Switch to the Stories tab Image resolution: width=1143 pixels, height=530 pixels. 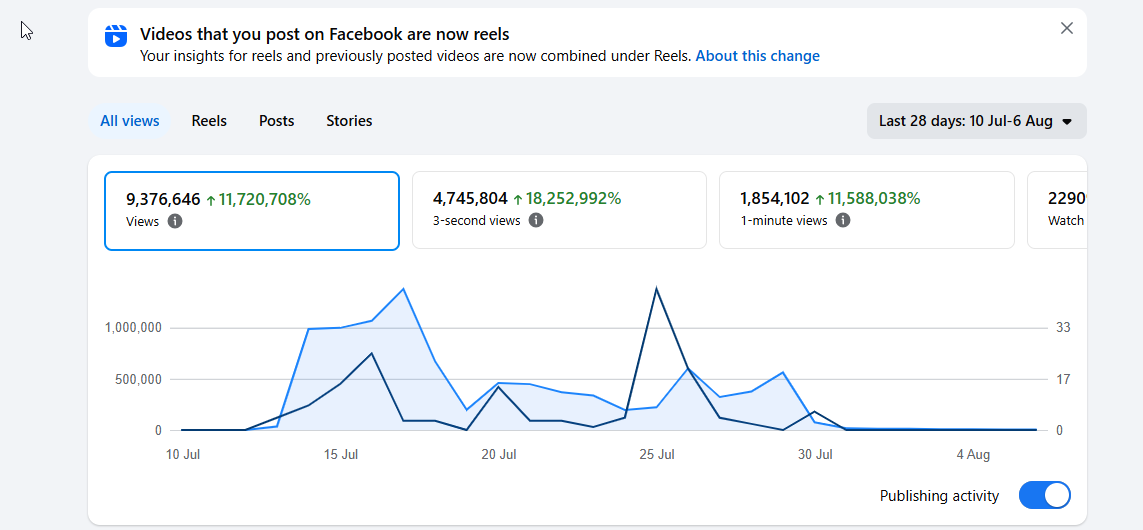click(349, 121)
